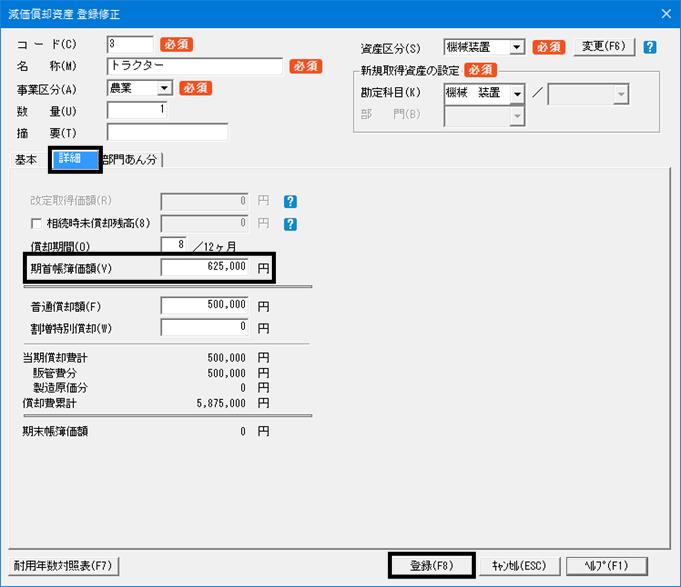Click 販管費分 label
Viewport: 681px width, 587px height.
tap(55, 373)
